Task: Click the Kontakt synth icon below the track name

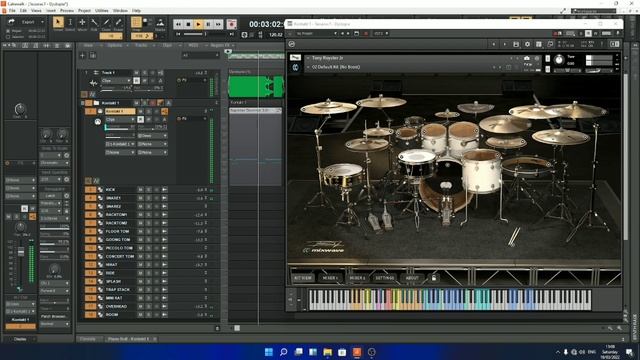Action: click(98, 122)
